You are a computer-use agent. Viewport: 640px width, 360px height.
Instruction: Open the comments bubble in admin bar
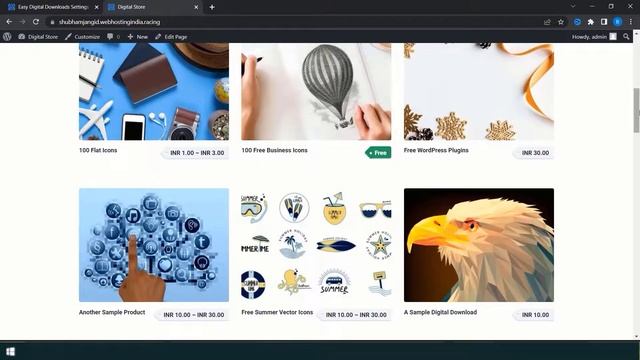coord(113,37)
